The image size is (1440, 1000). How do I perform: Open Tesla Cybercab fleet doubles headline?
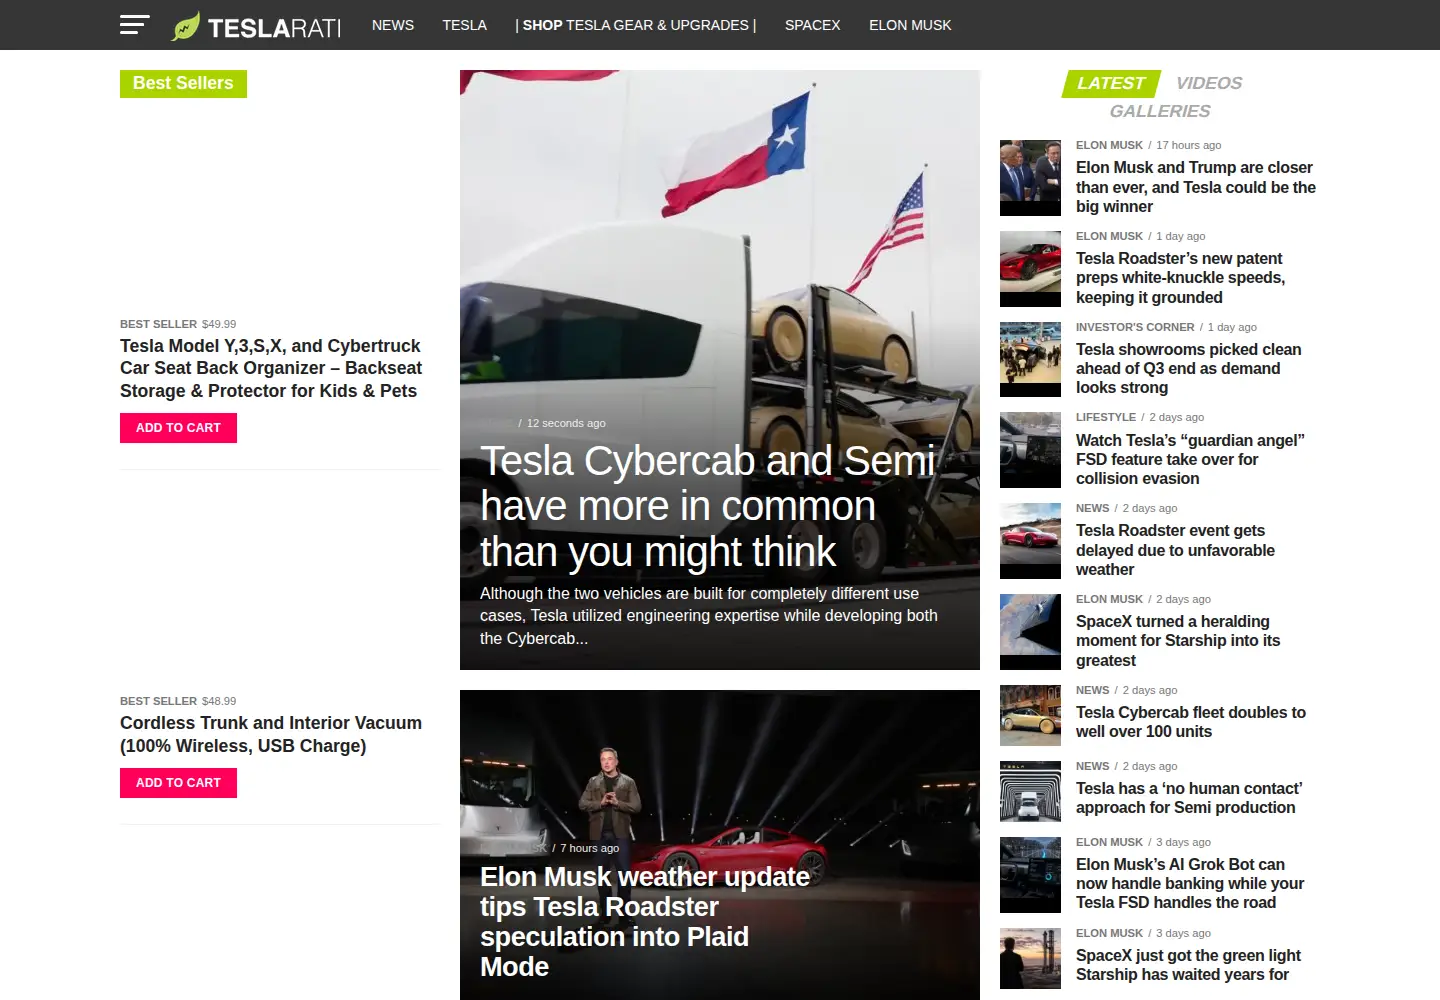coord(1191,722)
